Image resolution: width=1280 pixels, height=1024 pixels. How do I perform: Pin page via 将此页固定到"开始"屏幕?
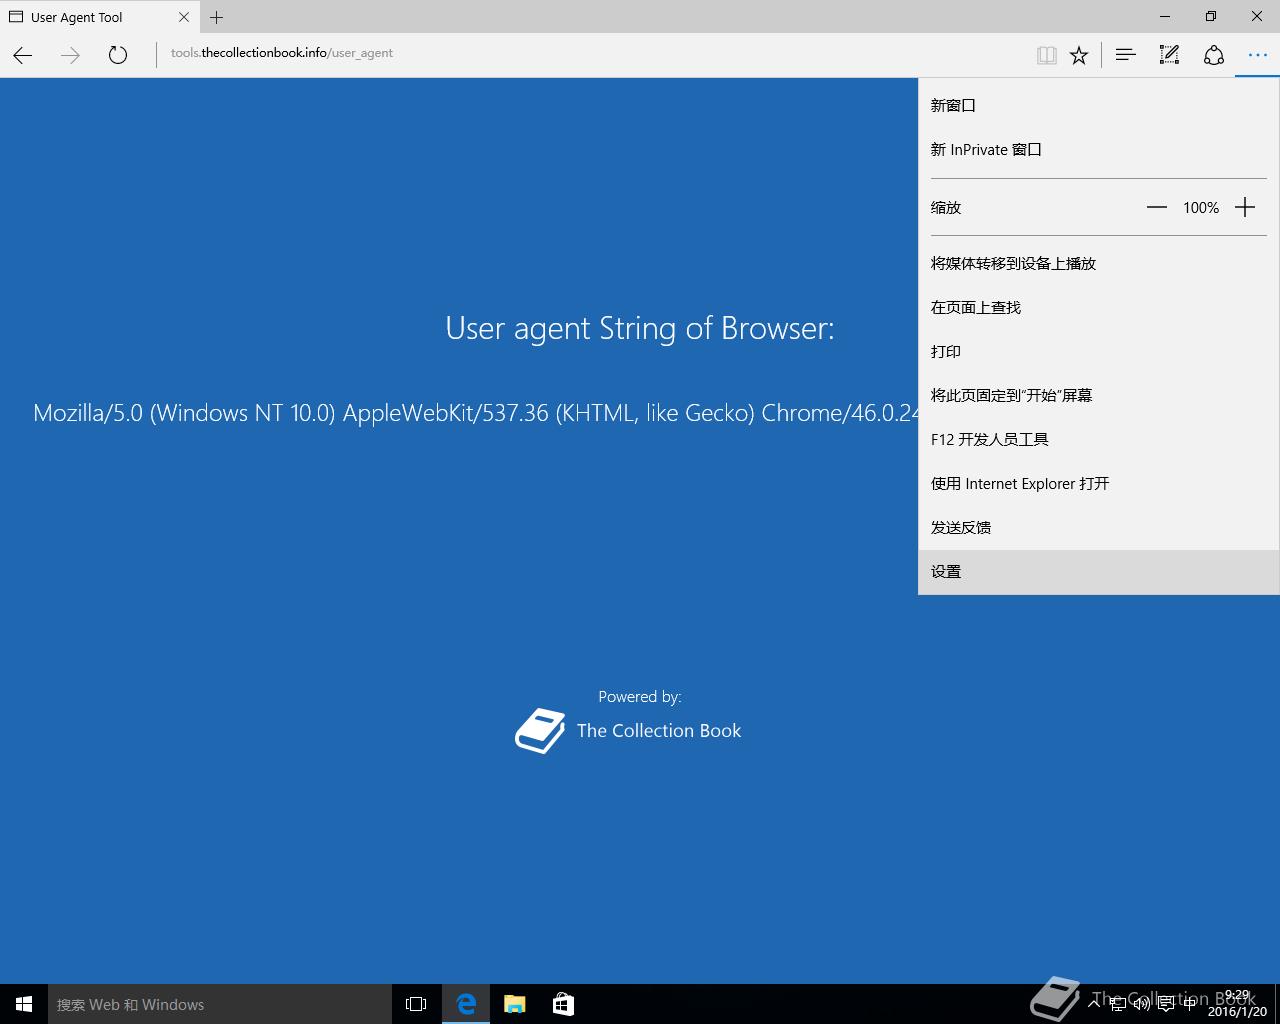point(1099,395)
